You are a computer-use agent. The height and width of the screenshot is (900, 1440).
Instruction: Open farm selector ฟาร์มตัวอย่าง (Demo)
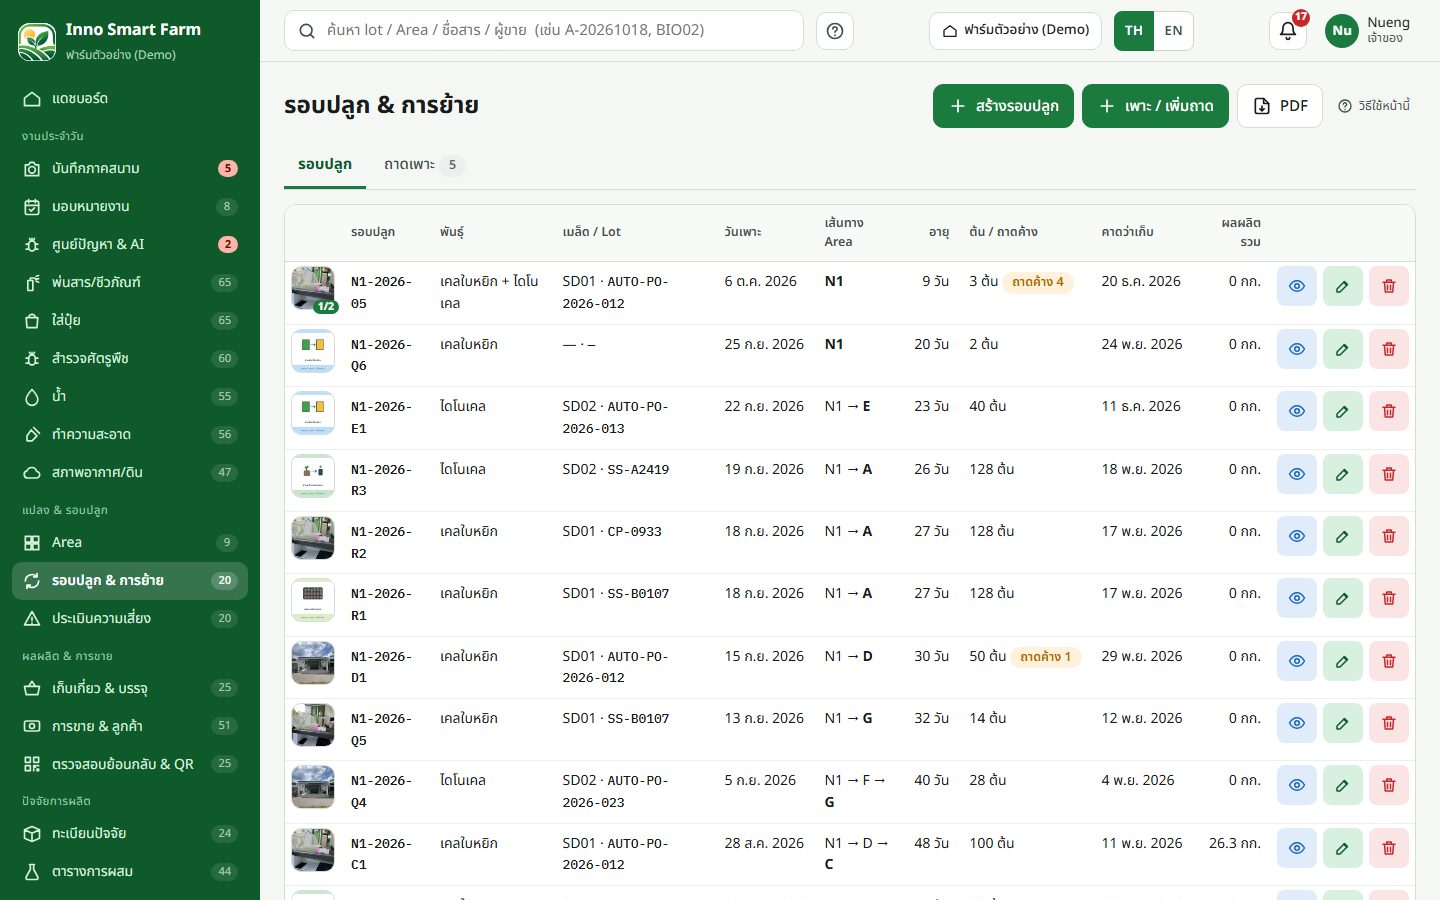(x=1015, y=31)
